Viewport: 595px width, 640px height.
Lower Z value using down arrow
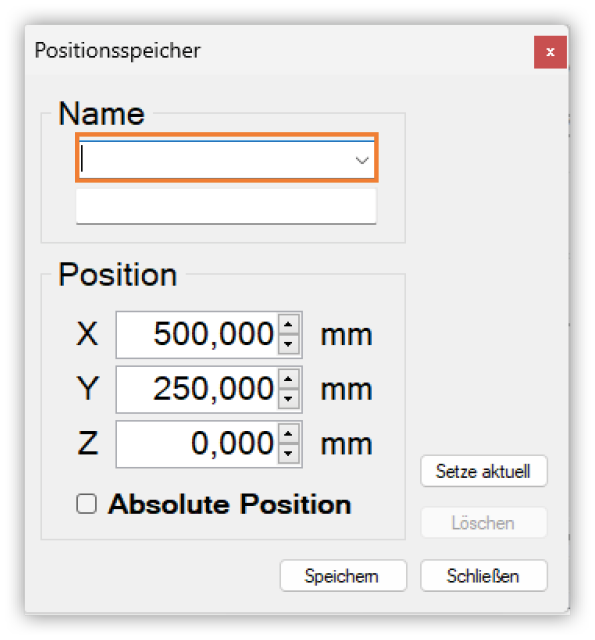[289, 453]
